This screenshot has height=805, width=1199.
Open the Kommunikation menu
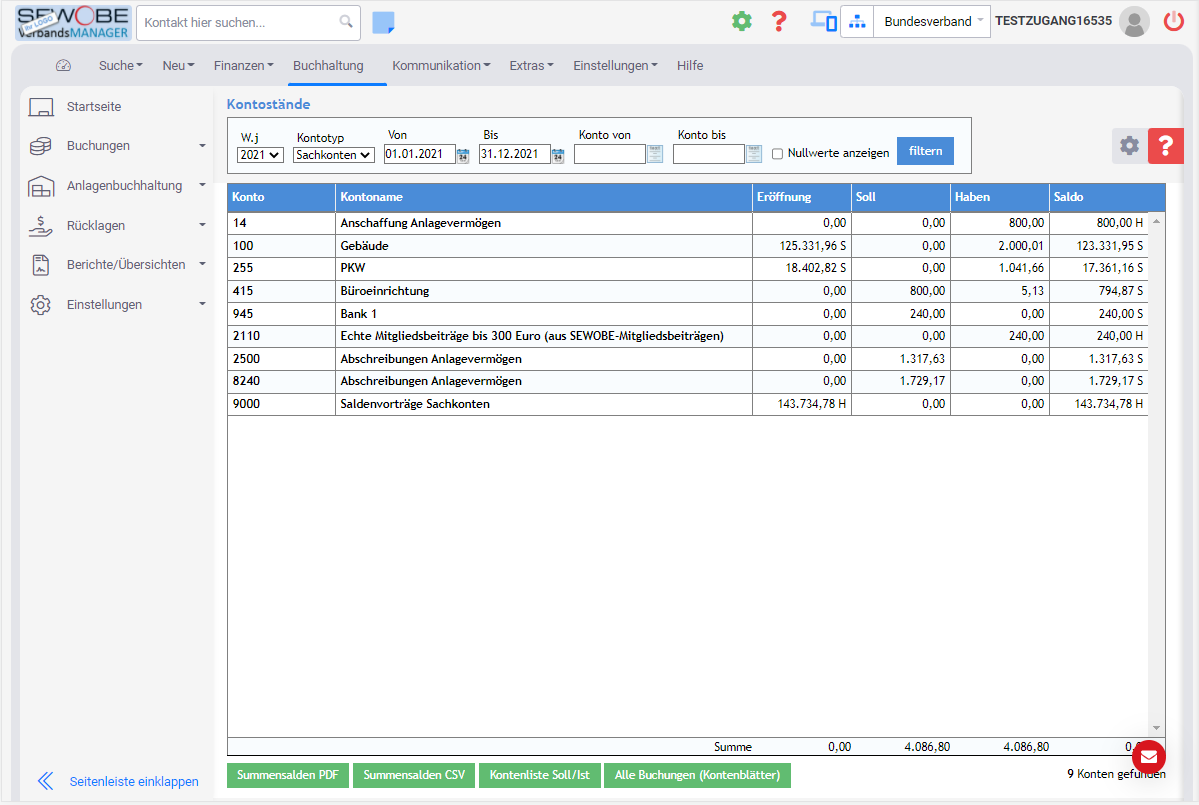click(x=441, y=66)
